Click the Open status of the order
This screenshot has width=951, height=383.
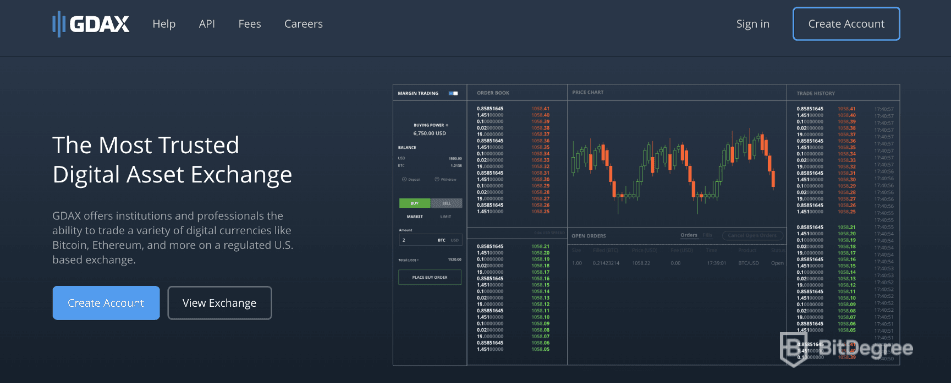(x=778, y=263)
